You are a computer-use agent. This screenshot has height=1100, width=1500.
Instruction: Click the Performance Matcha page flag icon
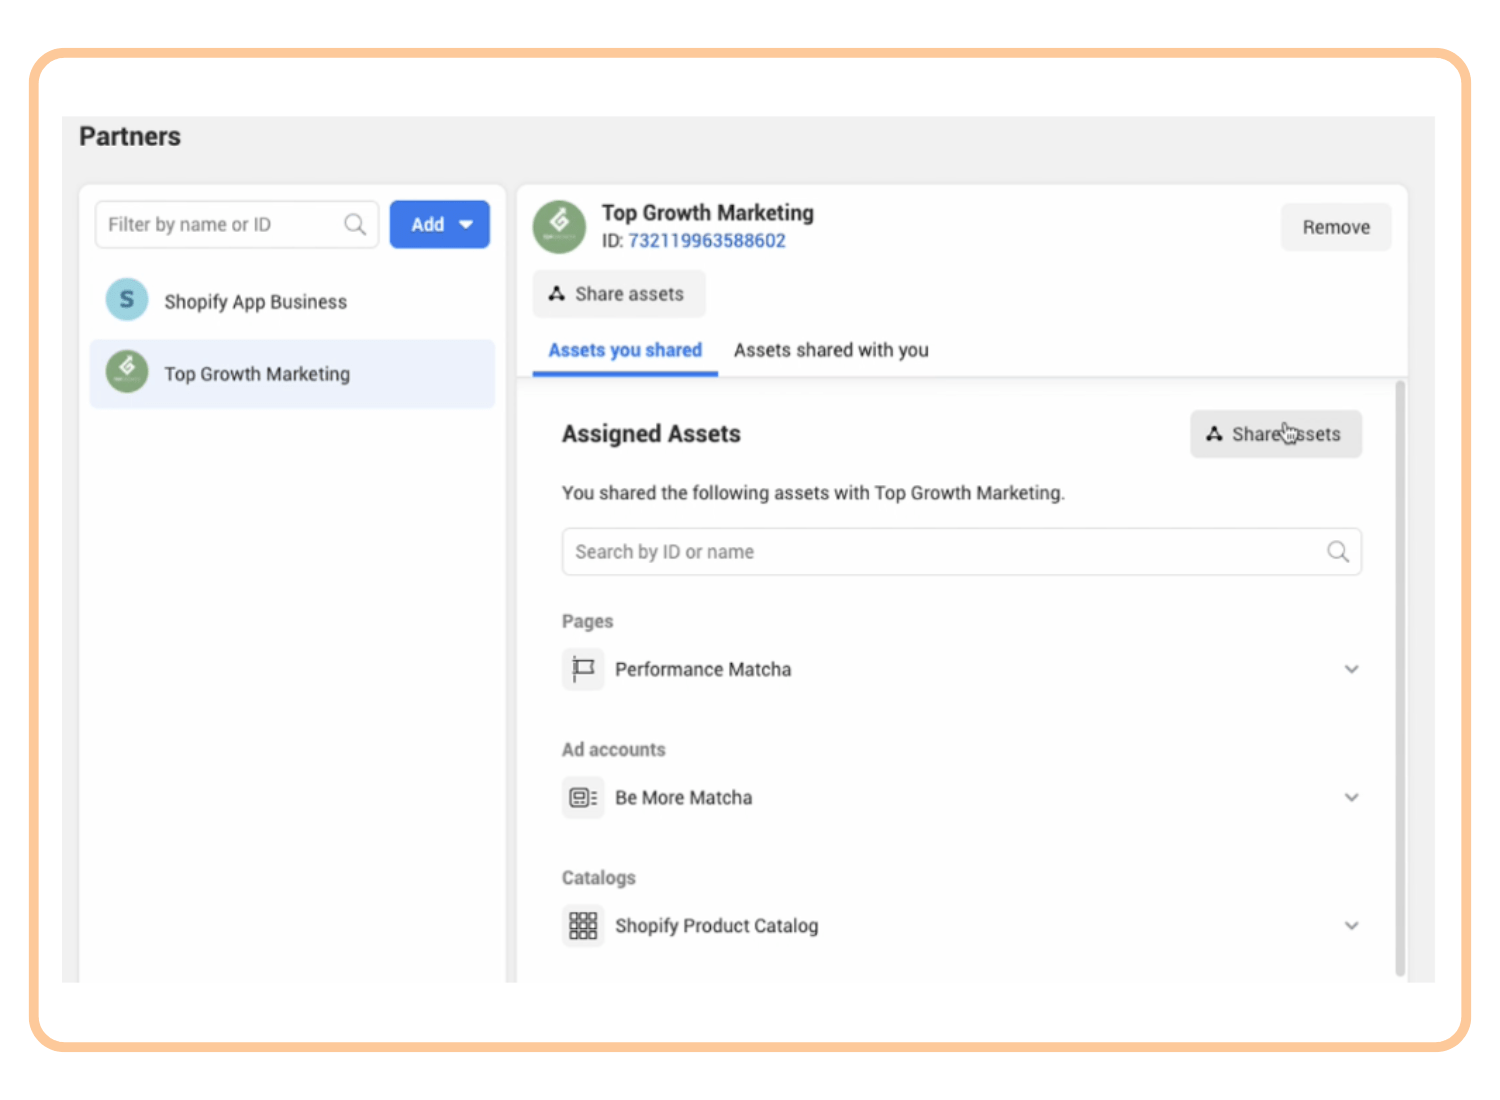point(583,669)
